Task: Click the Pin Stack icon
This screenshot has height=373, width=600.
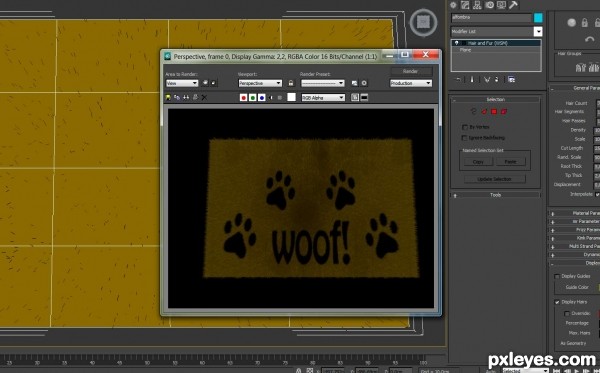Action: (458, 80)
